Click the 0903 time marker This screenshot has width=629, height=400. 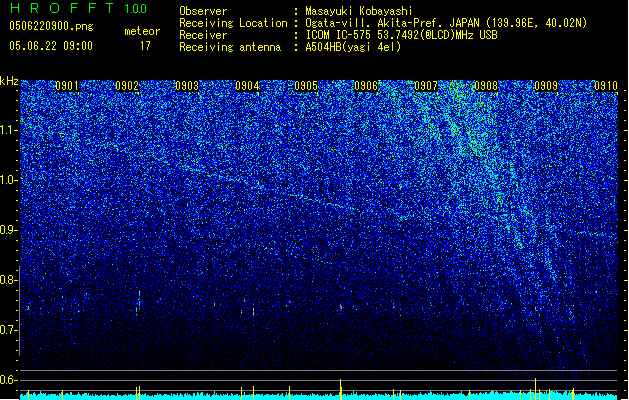[x=187, y=86]
